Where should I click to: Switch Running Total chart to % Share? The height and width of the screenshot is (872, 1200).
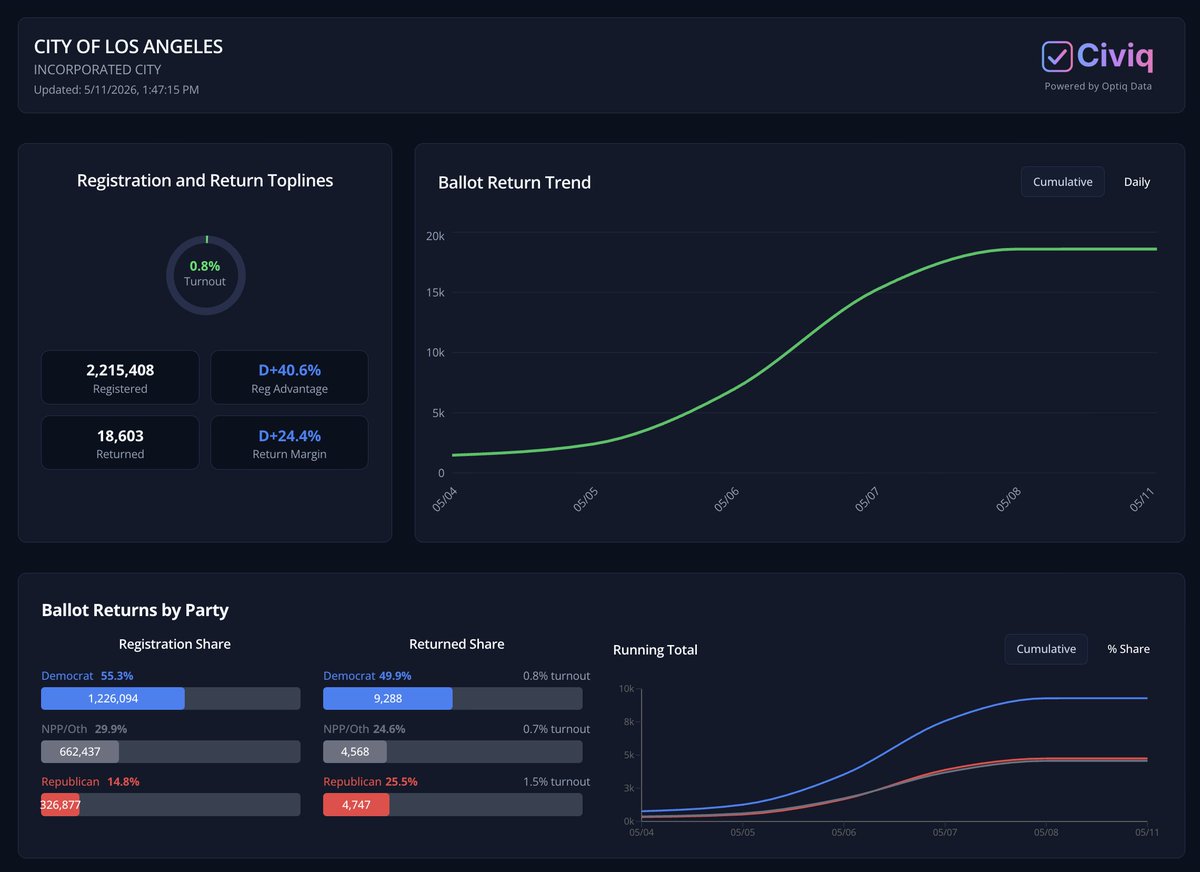pos(1128,649)
